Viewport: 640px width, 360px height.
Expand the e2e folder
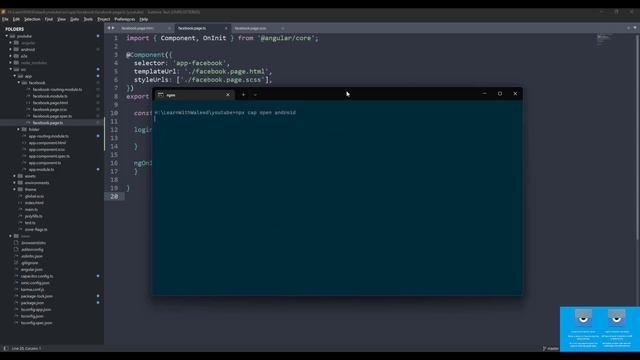point(11,56)
